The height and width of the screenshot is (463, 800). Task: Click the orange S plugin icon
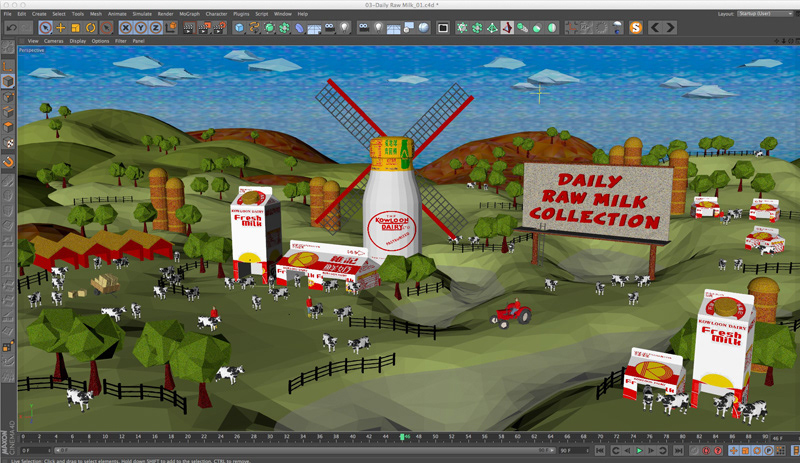(635, 28)
